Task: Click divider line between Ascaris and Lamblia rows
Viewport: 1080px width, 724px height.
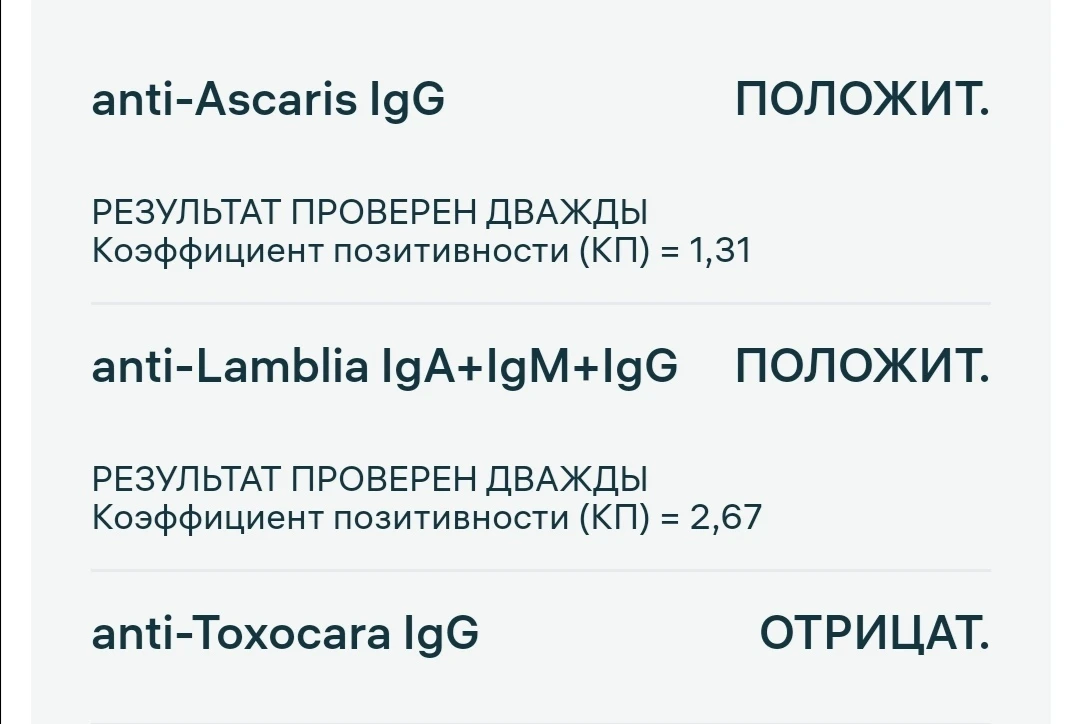Action: coord(541,303)
